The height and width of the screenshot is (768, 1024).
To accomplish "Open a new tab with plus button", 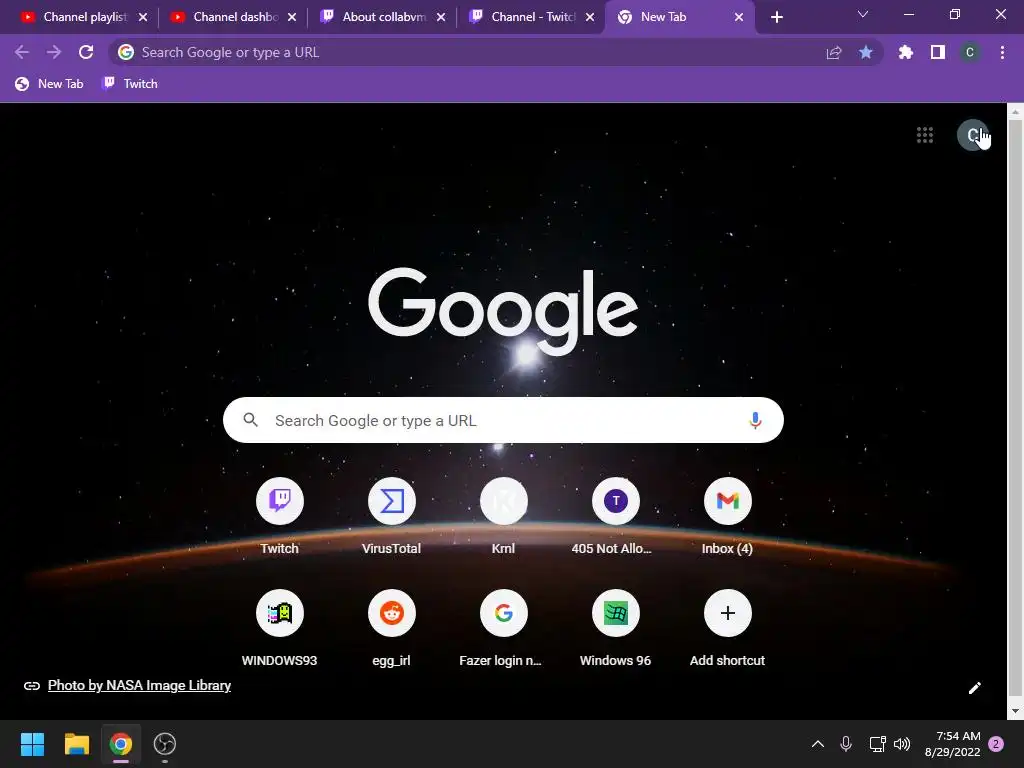I will click(x=776, y=17).
